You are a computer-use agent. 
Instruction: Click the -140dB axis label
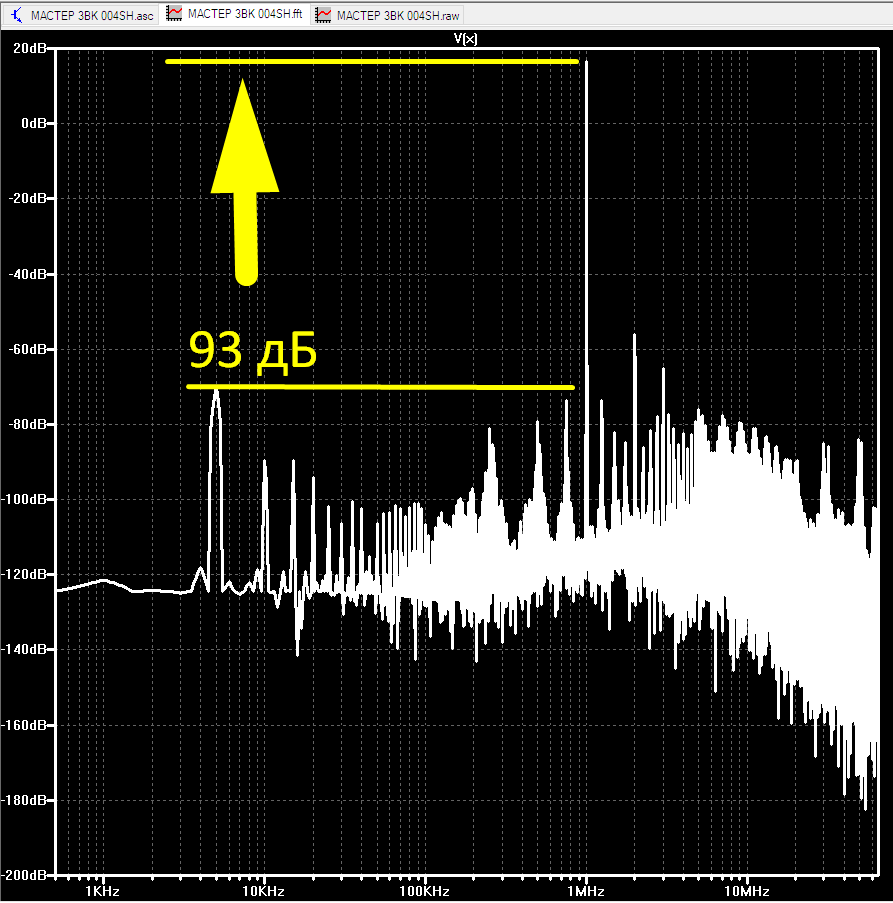pos(25,650)
